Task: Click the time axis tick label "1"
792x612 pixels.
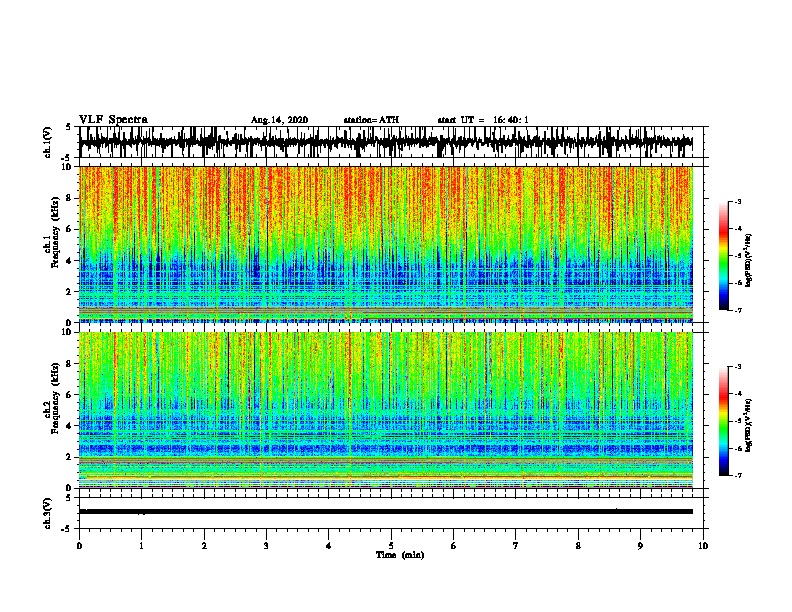Action: (141, 545)
